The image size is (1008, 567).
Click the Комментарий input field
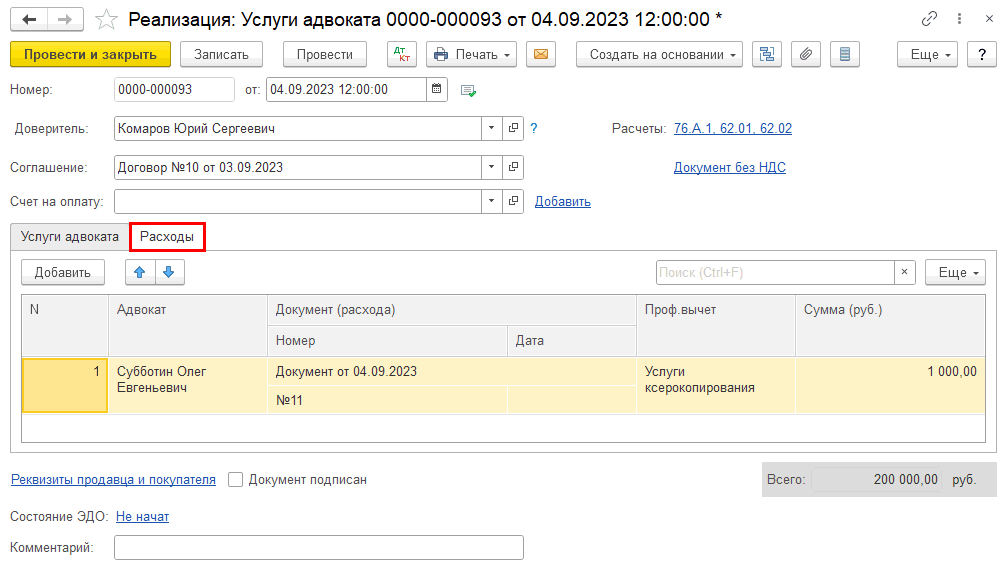(318, 548)
